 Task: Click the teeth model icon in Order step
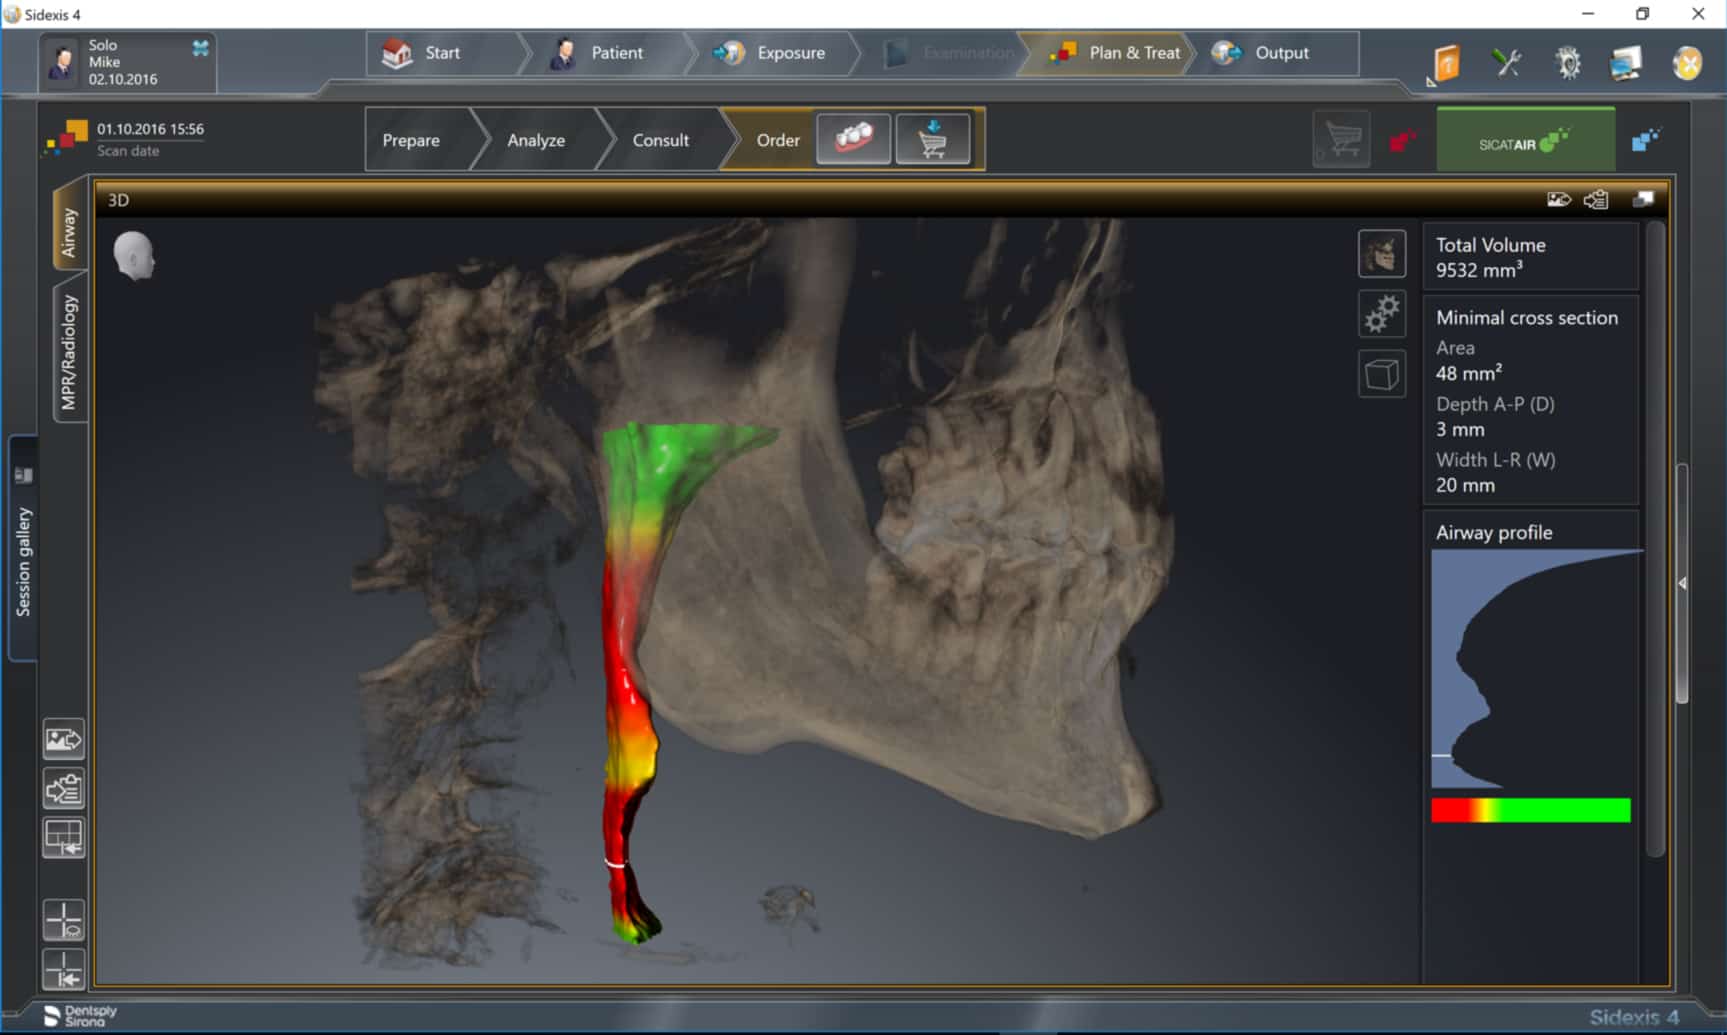click(853, 139)
